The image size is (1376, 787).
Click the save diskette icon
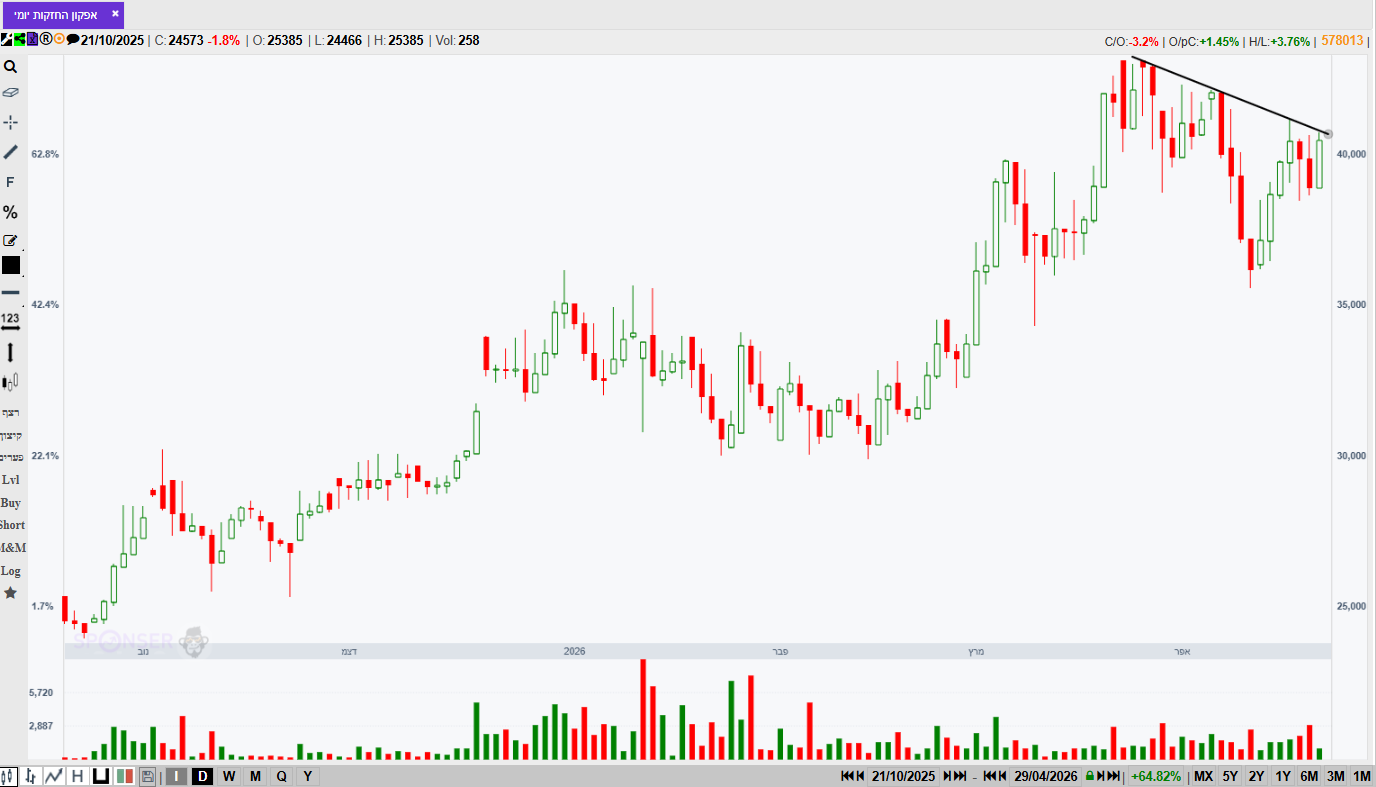tap(148, 776)
